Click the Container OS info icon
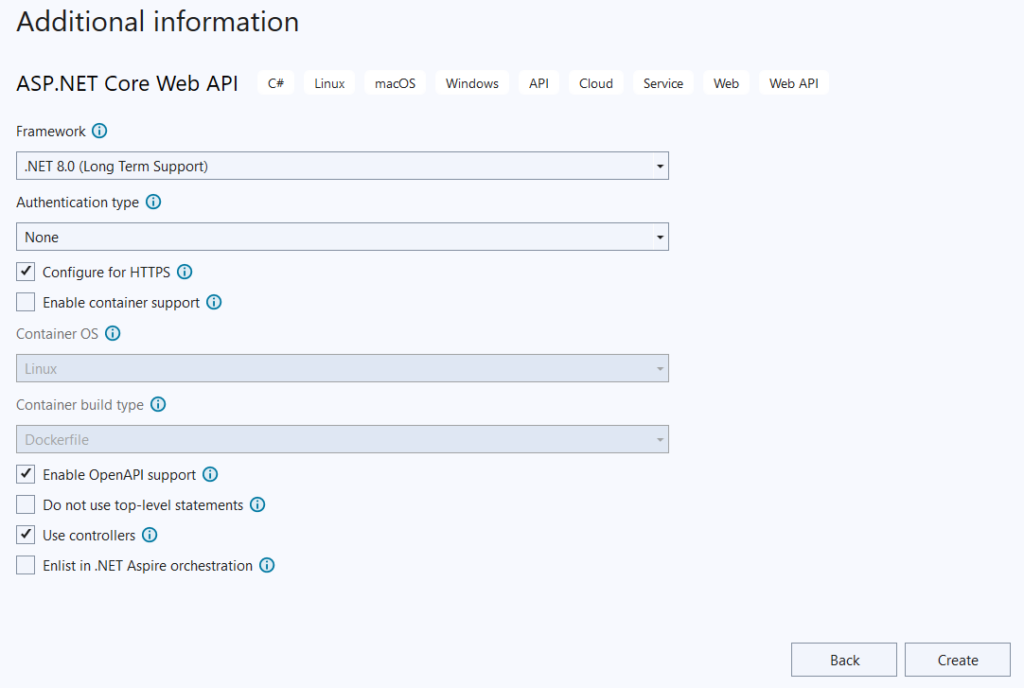Image resolution: width=1024 pixels, height=688 pixels. (x=112, y=334)
